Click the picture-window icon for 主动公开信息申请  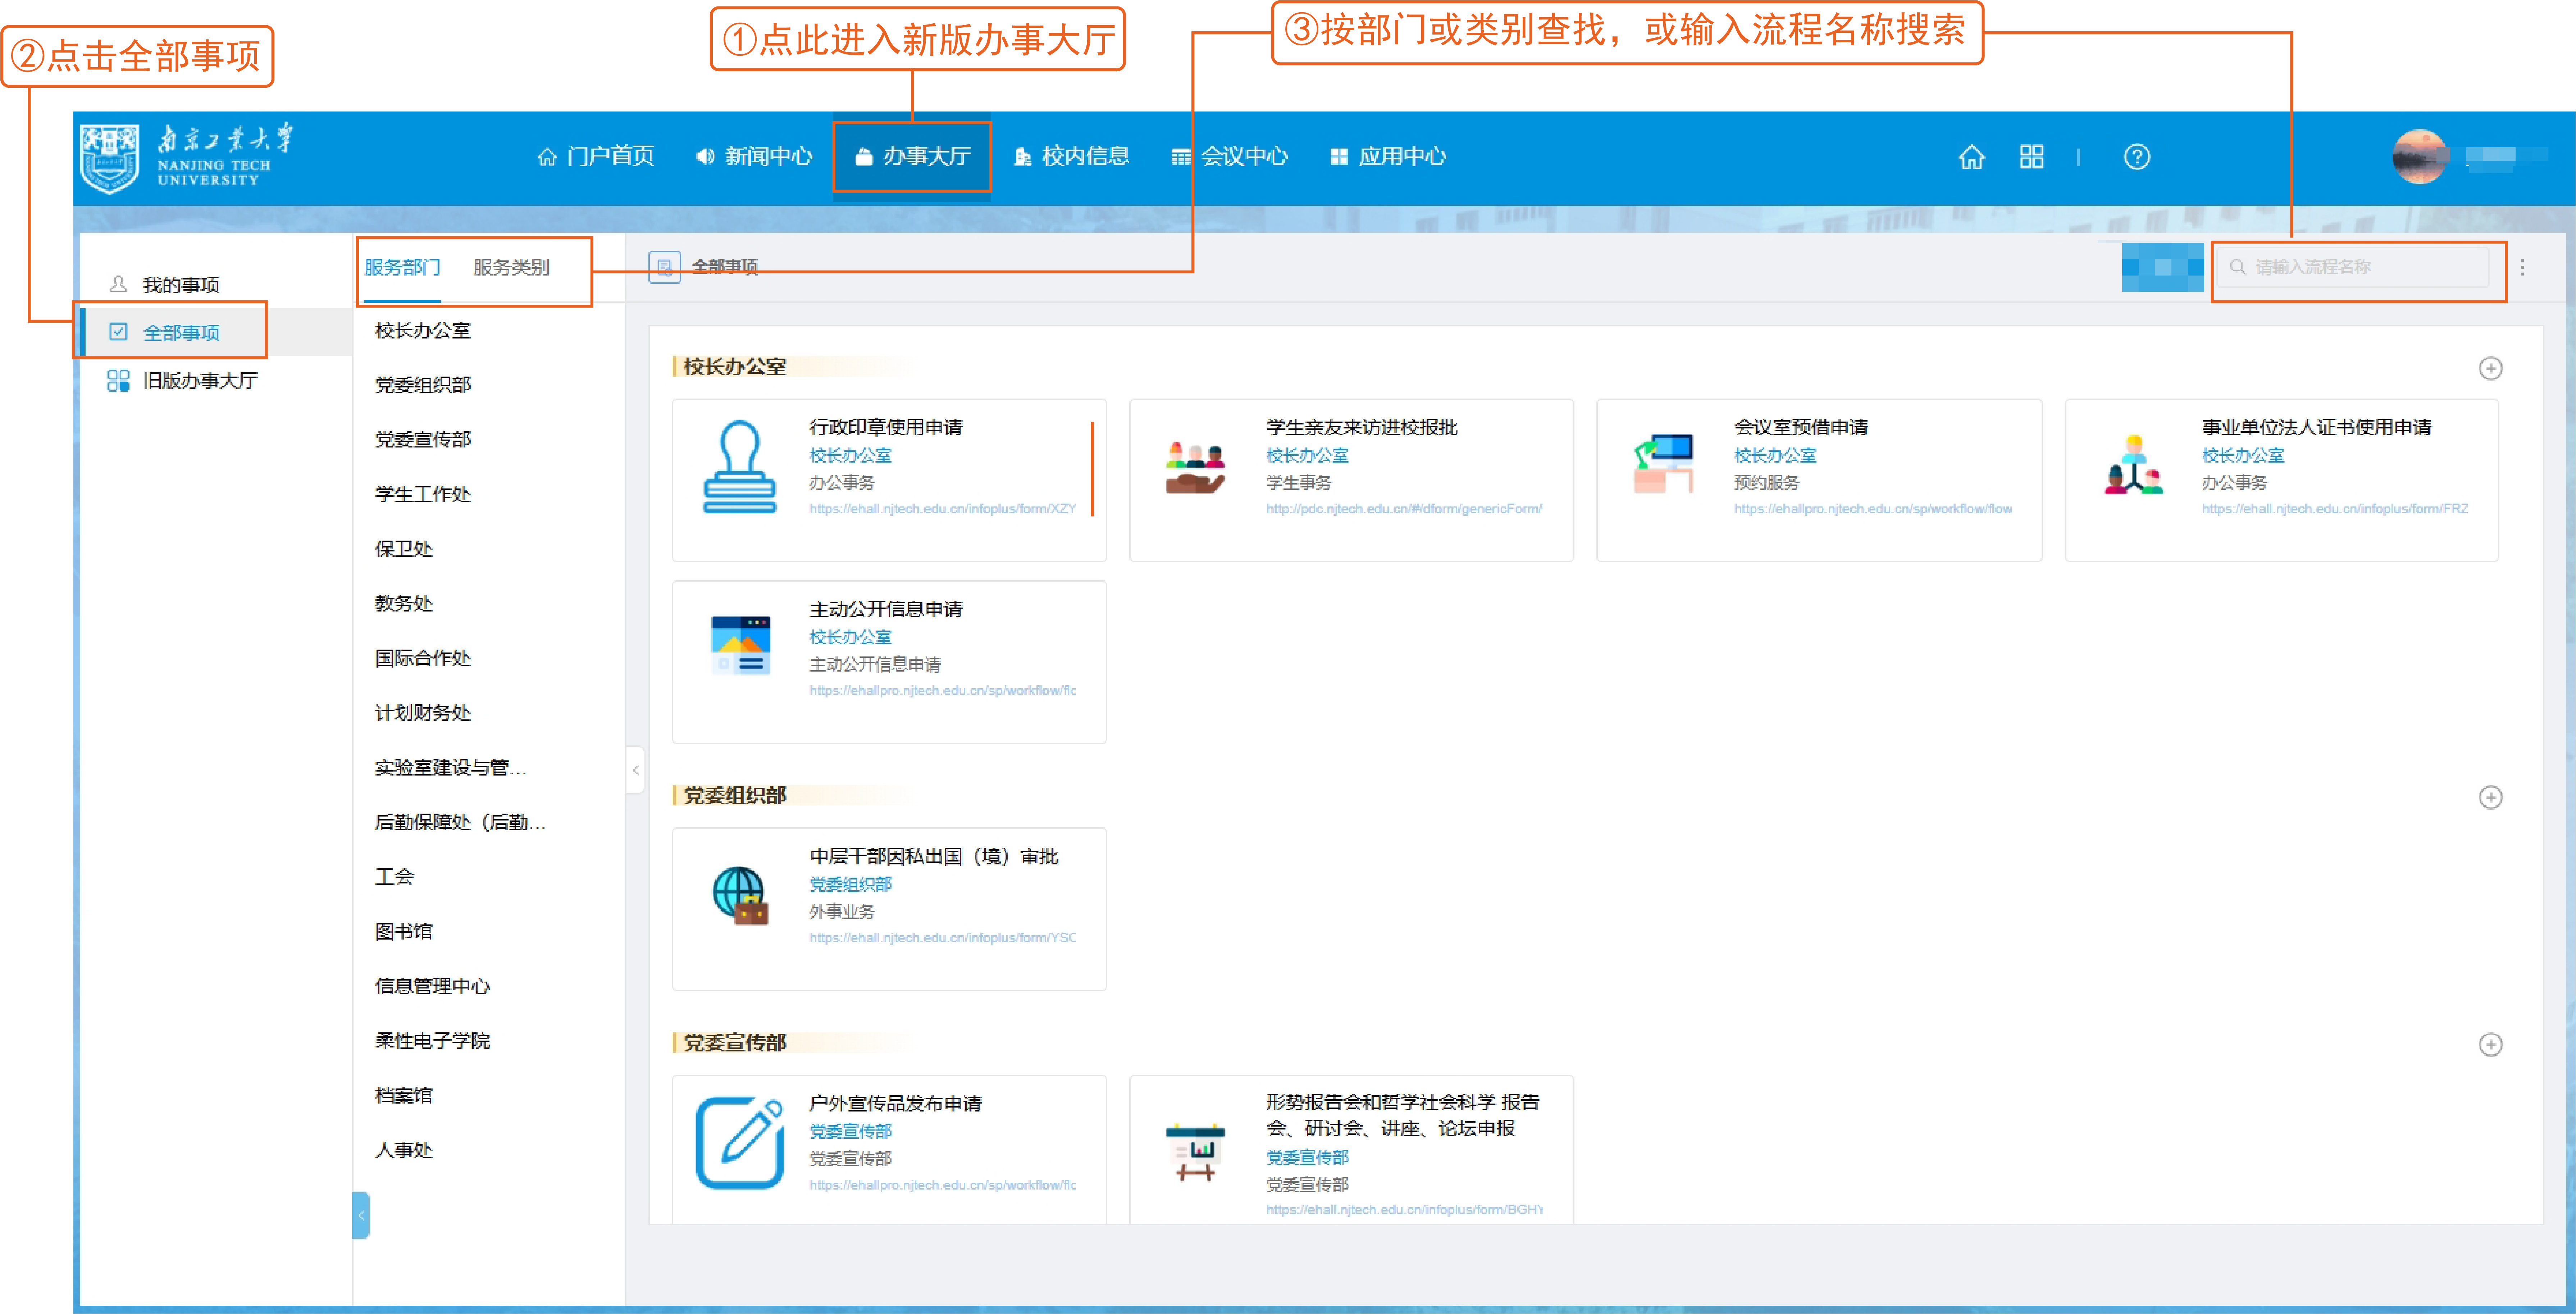tap(740, 646)
